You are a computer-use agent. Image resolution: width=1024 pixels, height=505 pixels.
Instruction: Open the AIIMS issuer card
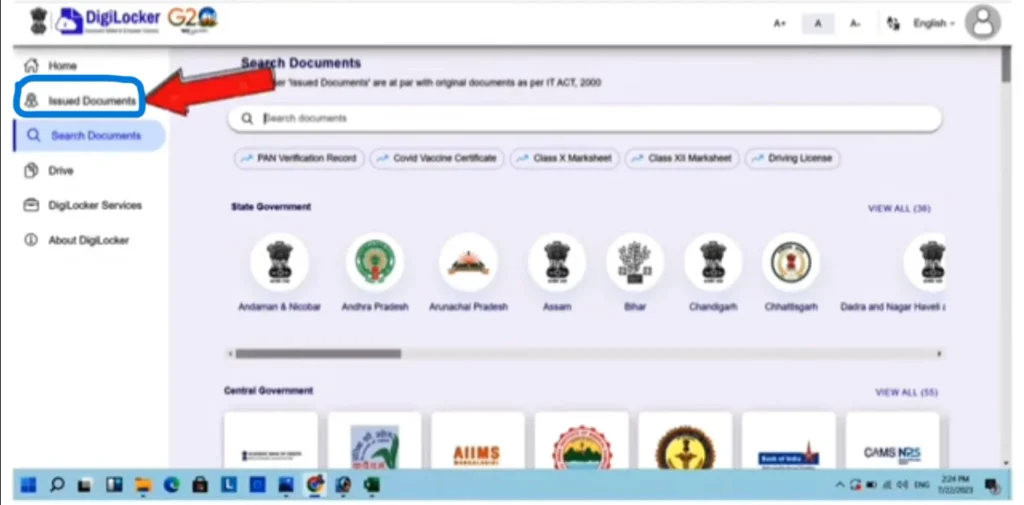click(x=477, y=441)
